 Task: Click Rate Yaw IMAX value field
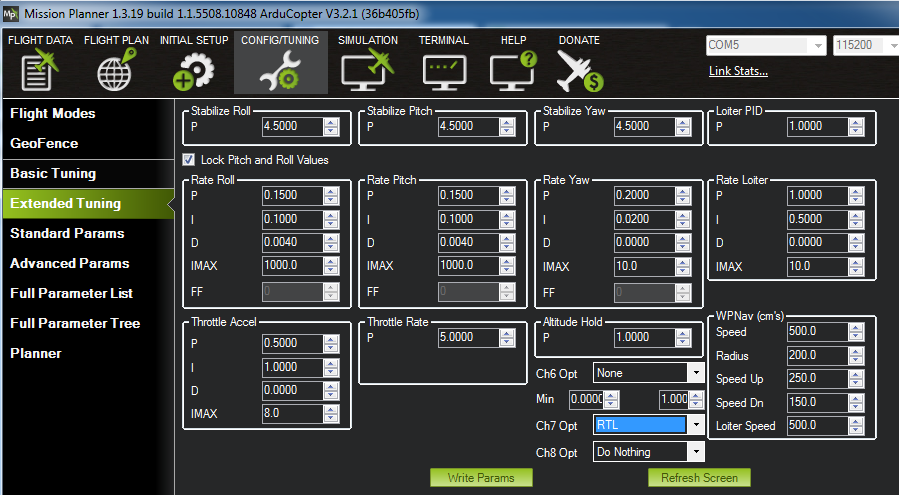pyautogui.click(x=644, y=266)
